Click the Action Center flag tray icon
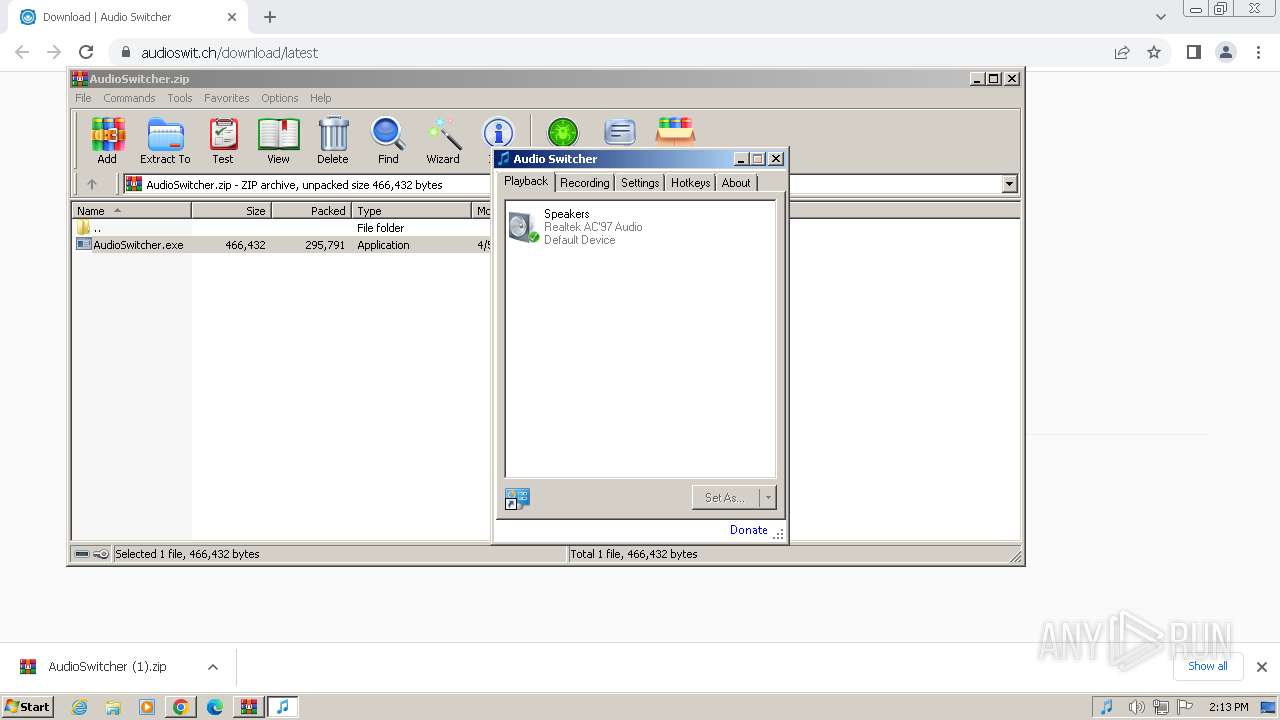1280x720 pixels. click(1187, 707)
